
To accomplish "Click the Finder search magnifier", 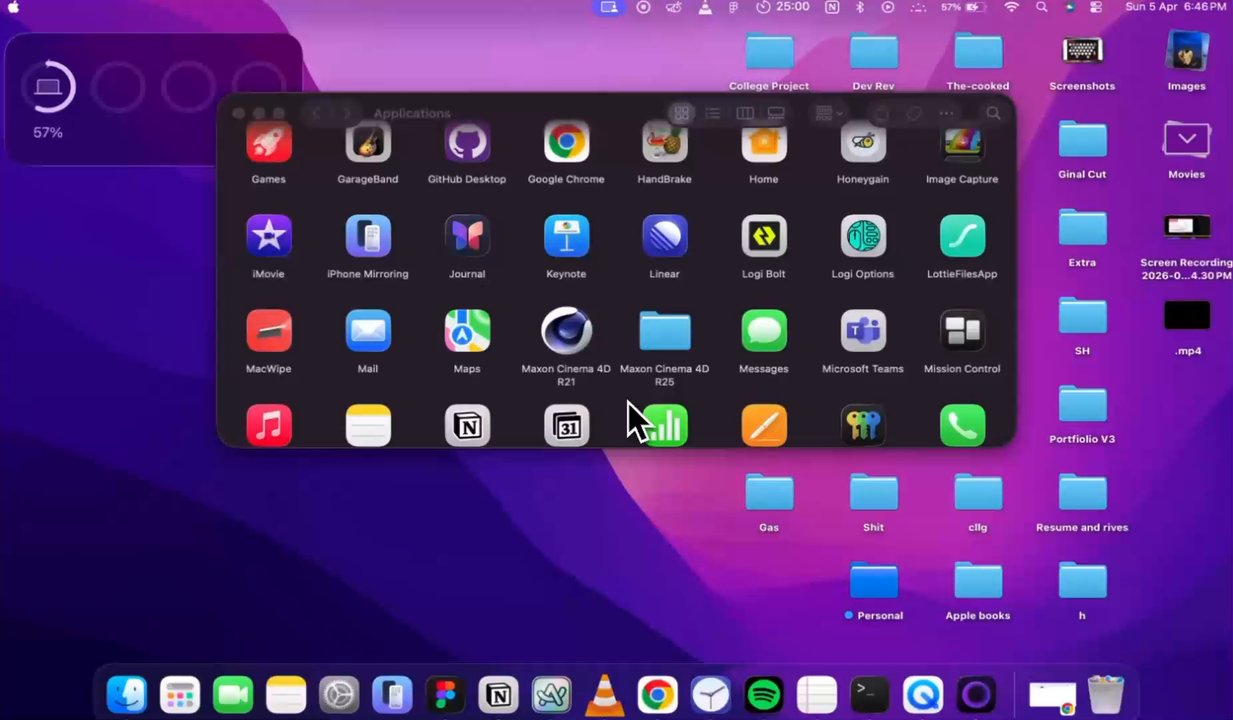I will (993, 113).
